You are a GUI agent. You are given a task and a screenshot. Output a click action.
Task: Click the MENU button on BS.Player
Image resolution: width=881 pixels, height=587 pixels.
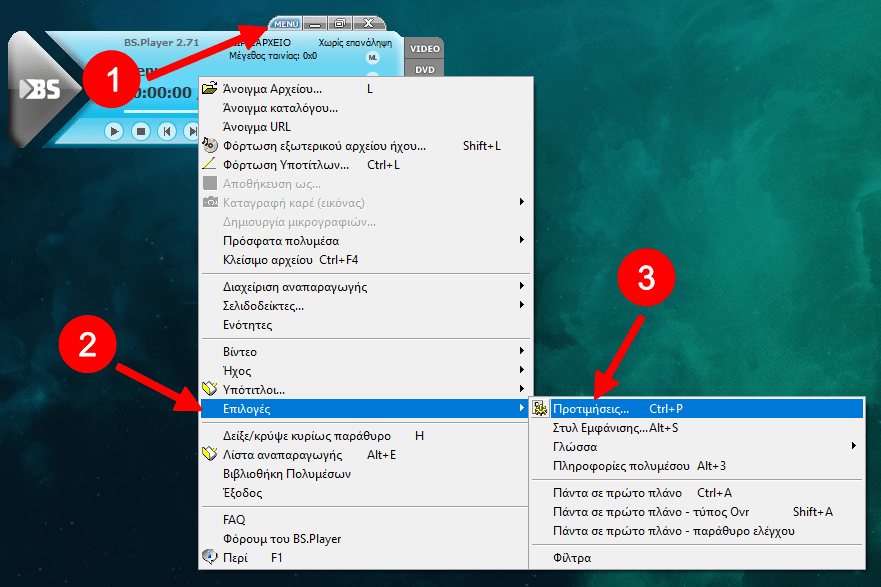(285, 22)
